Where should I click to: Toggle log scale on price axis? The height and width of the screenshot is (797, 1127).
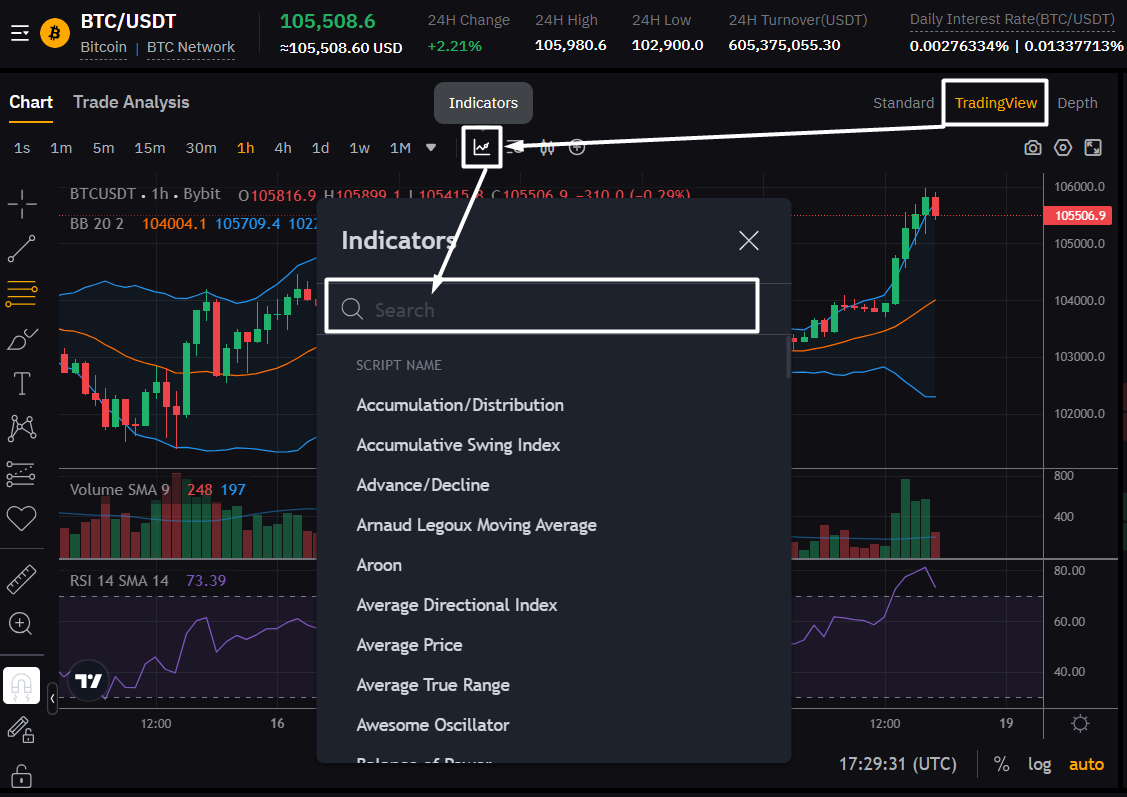point(1039,764)
